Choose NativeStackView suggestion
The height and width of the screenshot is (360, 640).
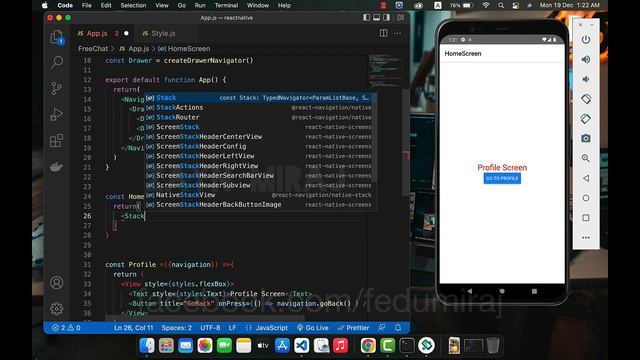coord(261,195)
